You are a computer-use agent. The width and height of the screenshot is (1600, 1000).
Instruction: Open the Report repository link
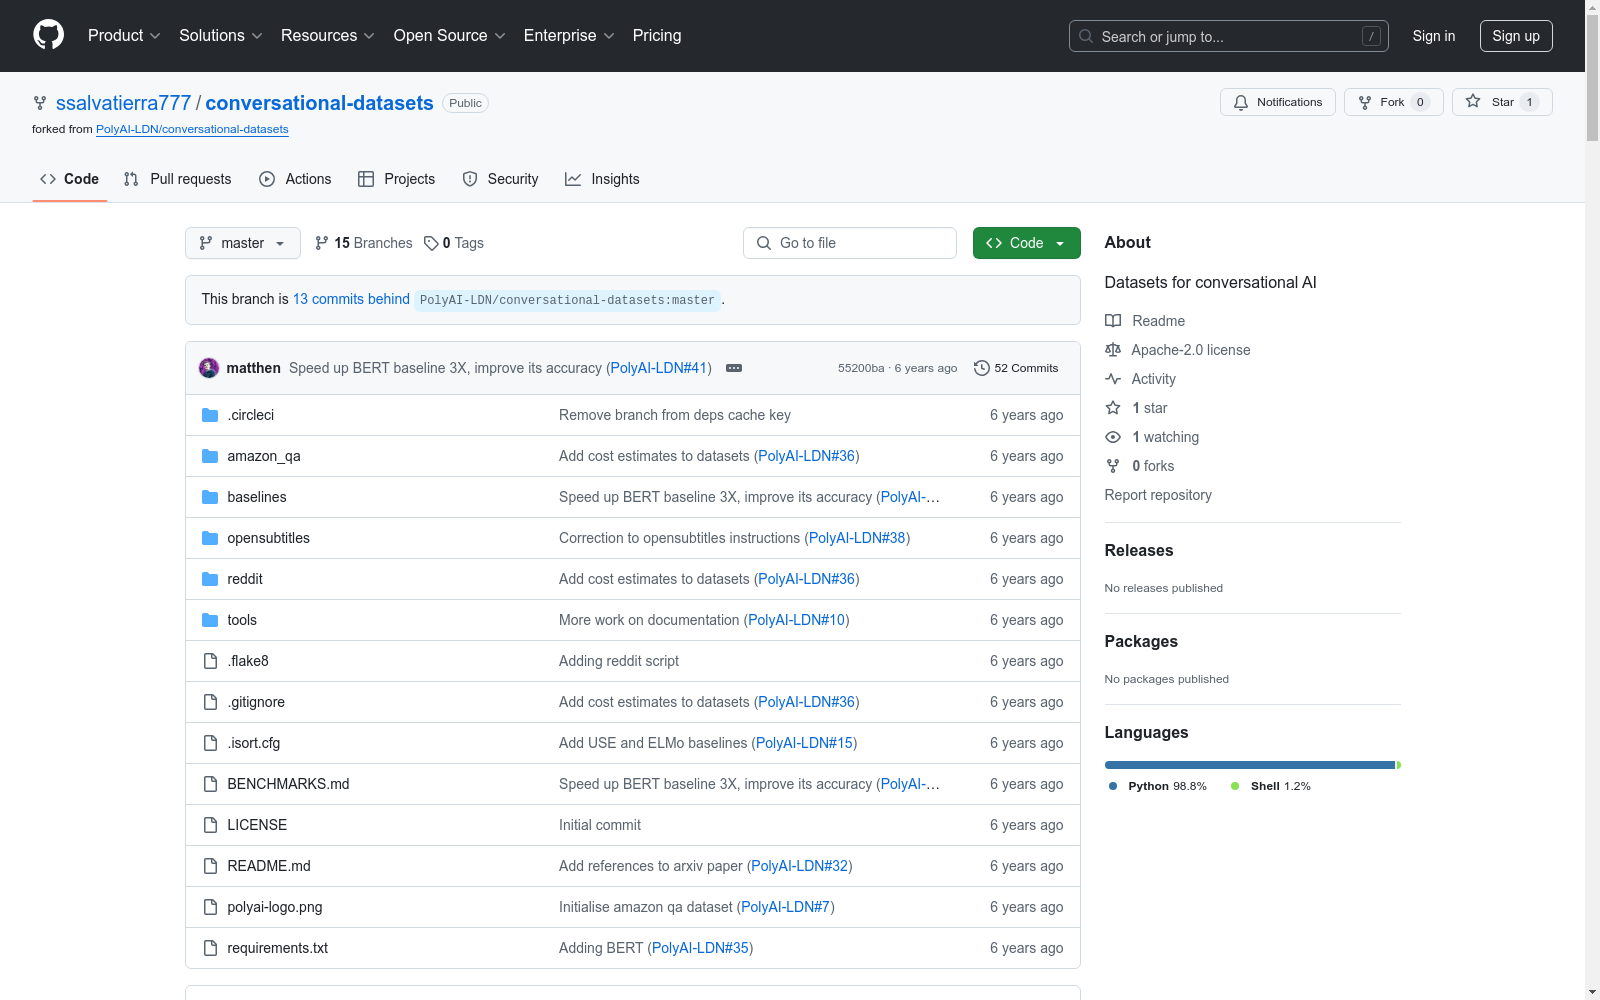(1158, 495)
